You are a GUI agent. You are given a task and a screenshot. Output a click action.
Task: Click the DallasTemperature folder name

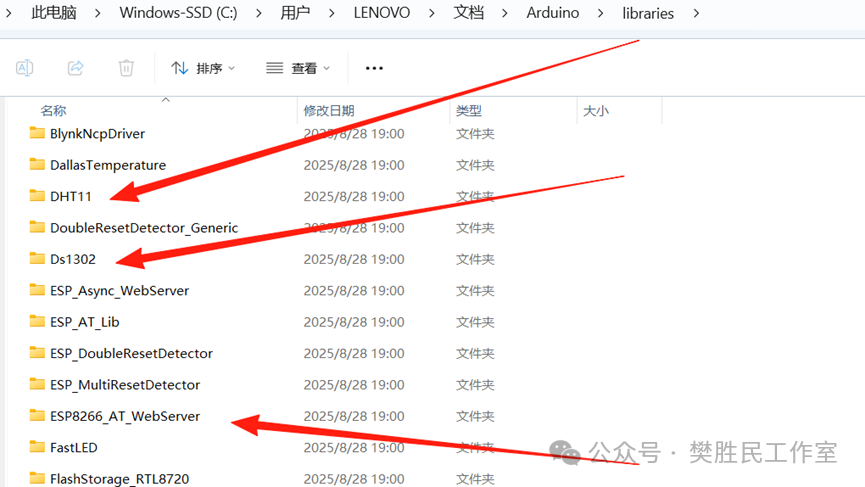tap(108, 165)
